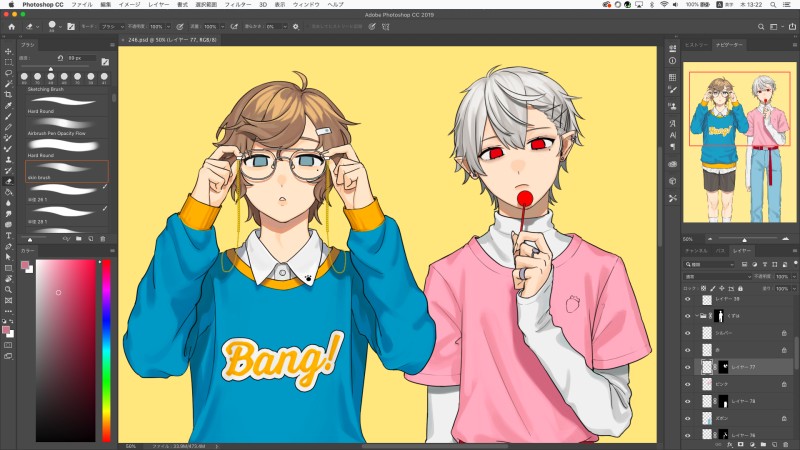Select the Hand tool

8,279
